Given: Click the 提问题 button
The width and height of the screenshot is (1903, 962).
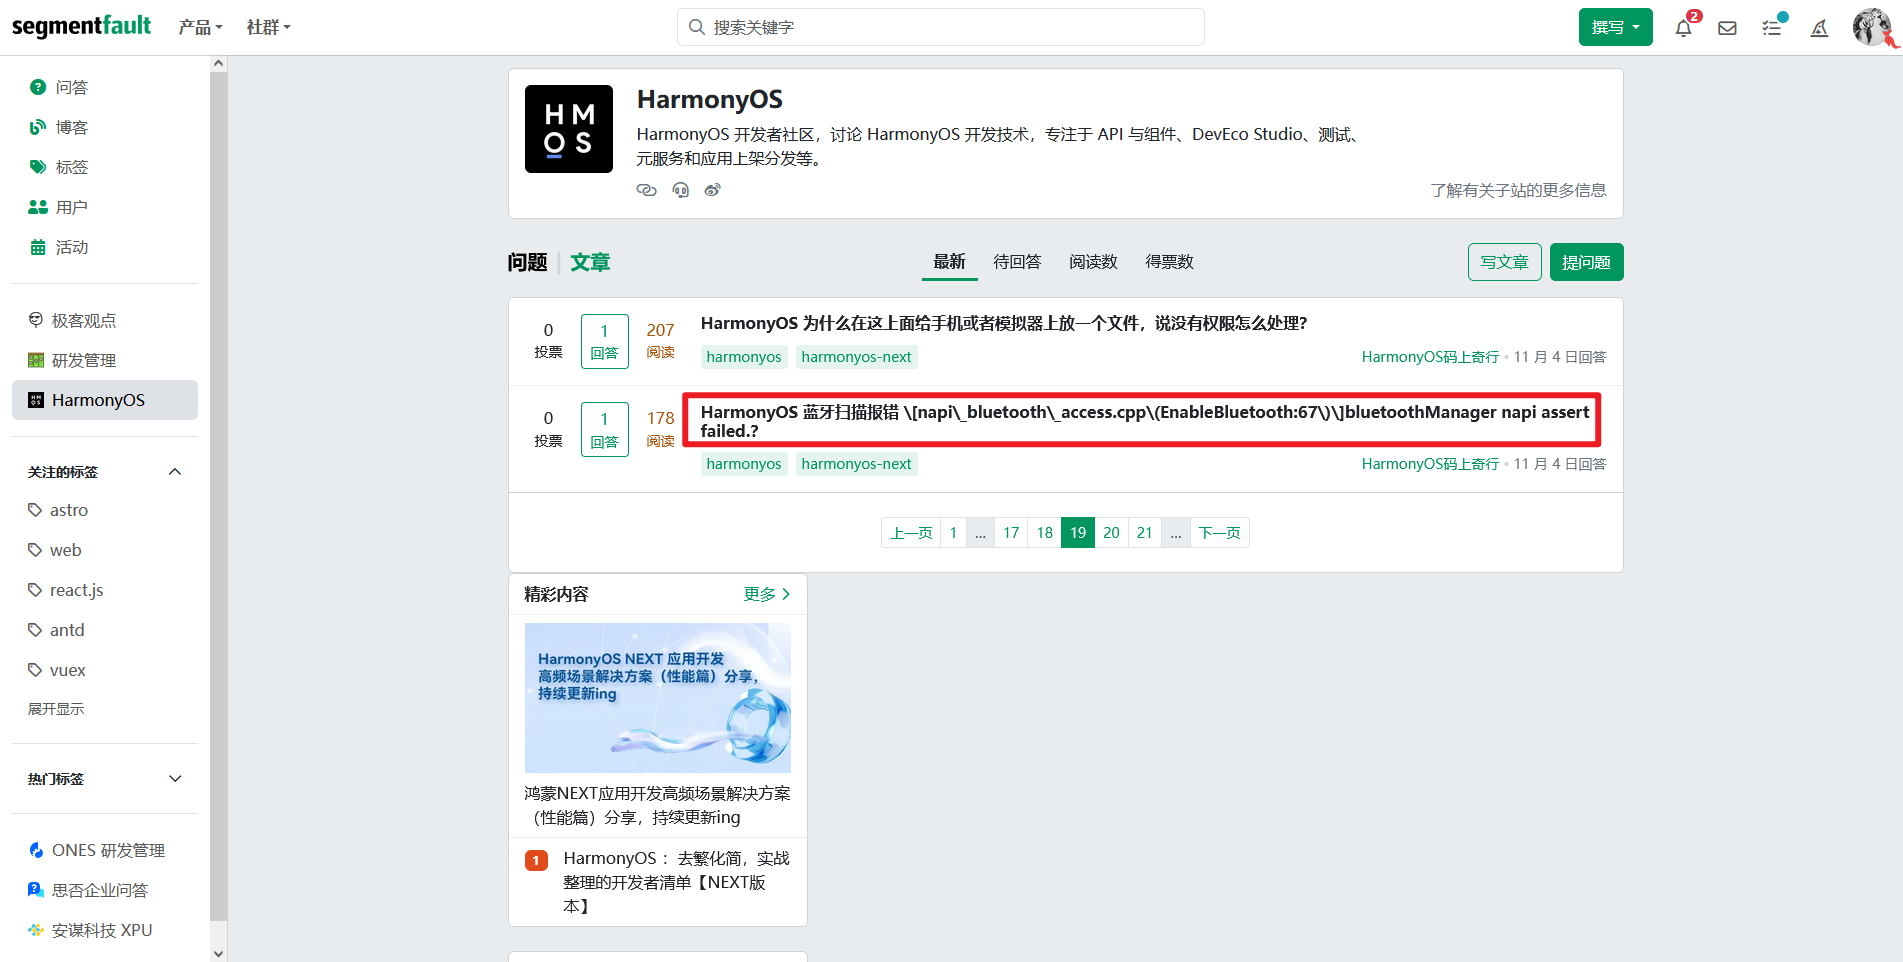Looking at the screenshot, I should point(1586,262).
